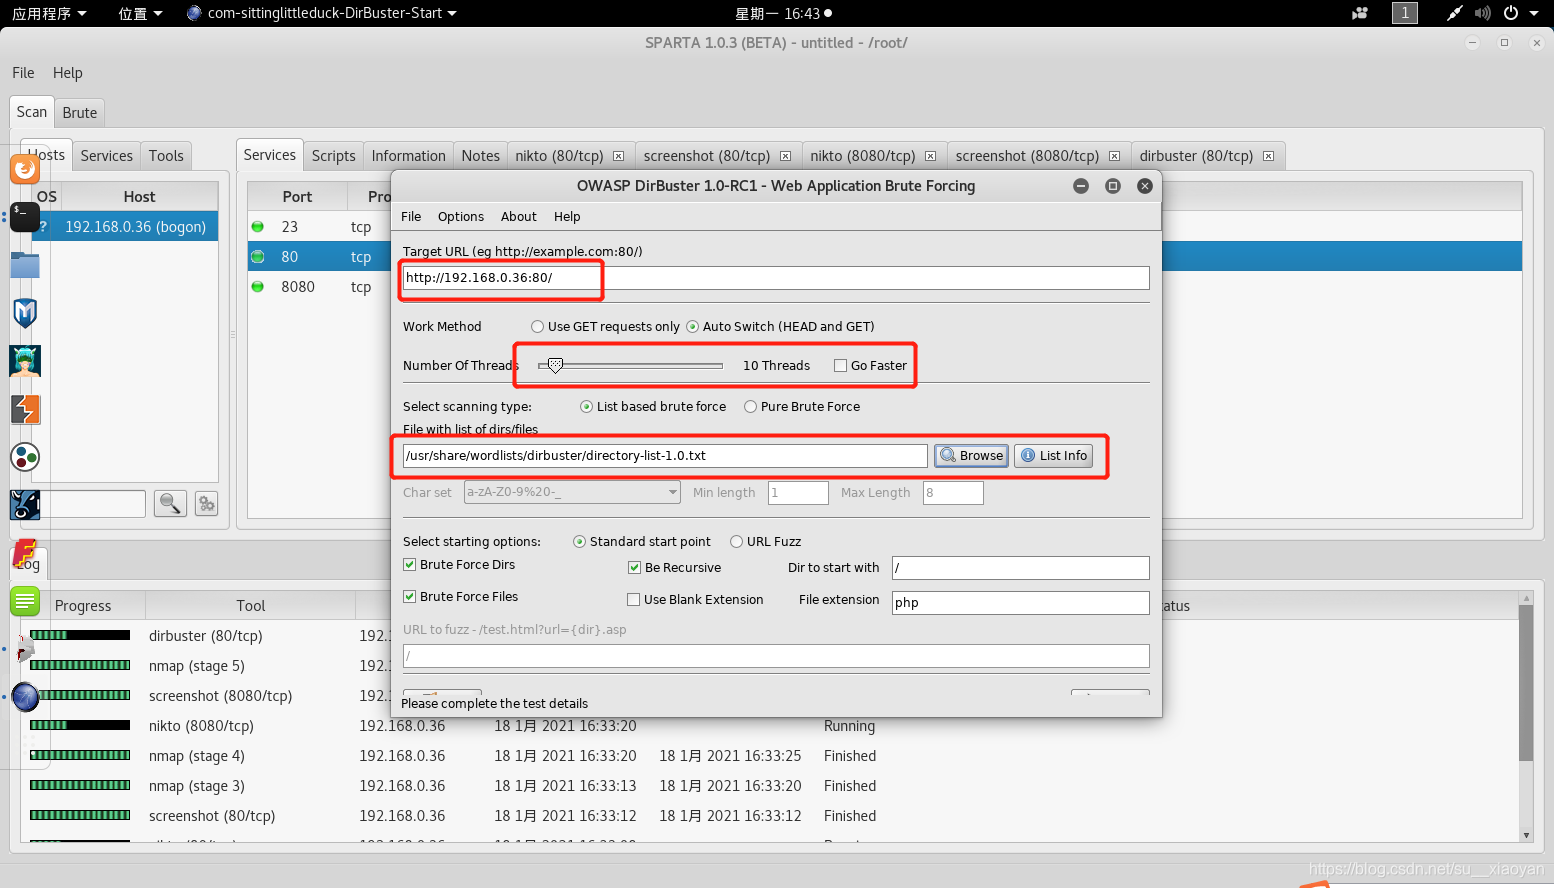Launch the BeEF bull dock icon
The height and width of the screenshot is (888, 1554).
(25, 505)
